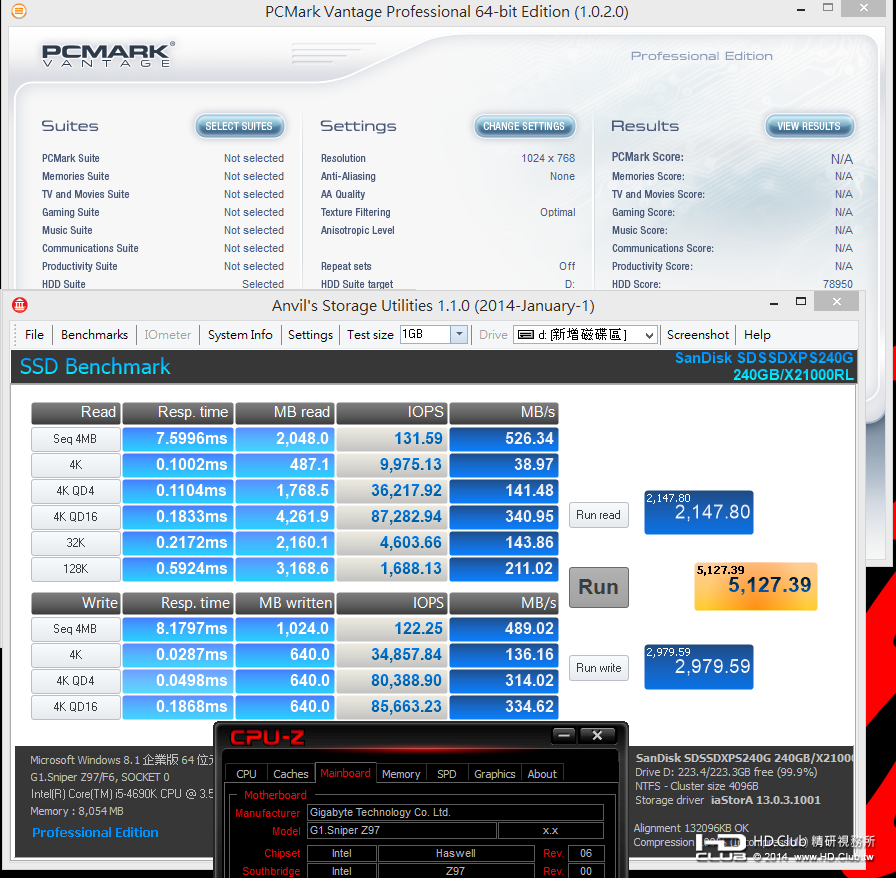Select the Mainboard tab in CPU-Z
Screen dimensions: 896x878
(345, 773)
